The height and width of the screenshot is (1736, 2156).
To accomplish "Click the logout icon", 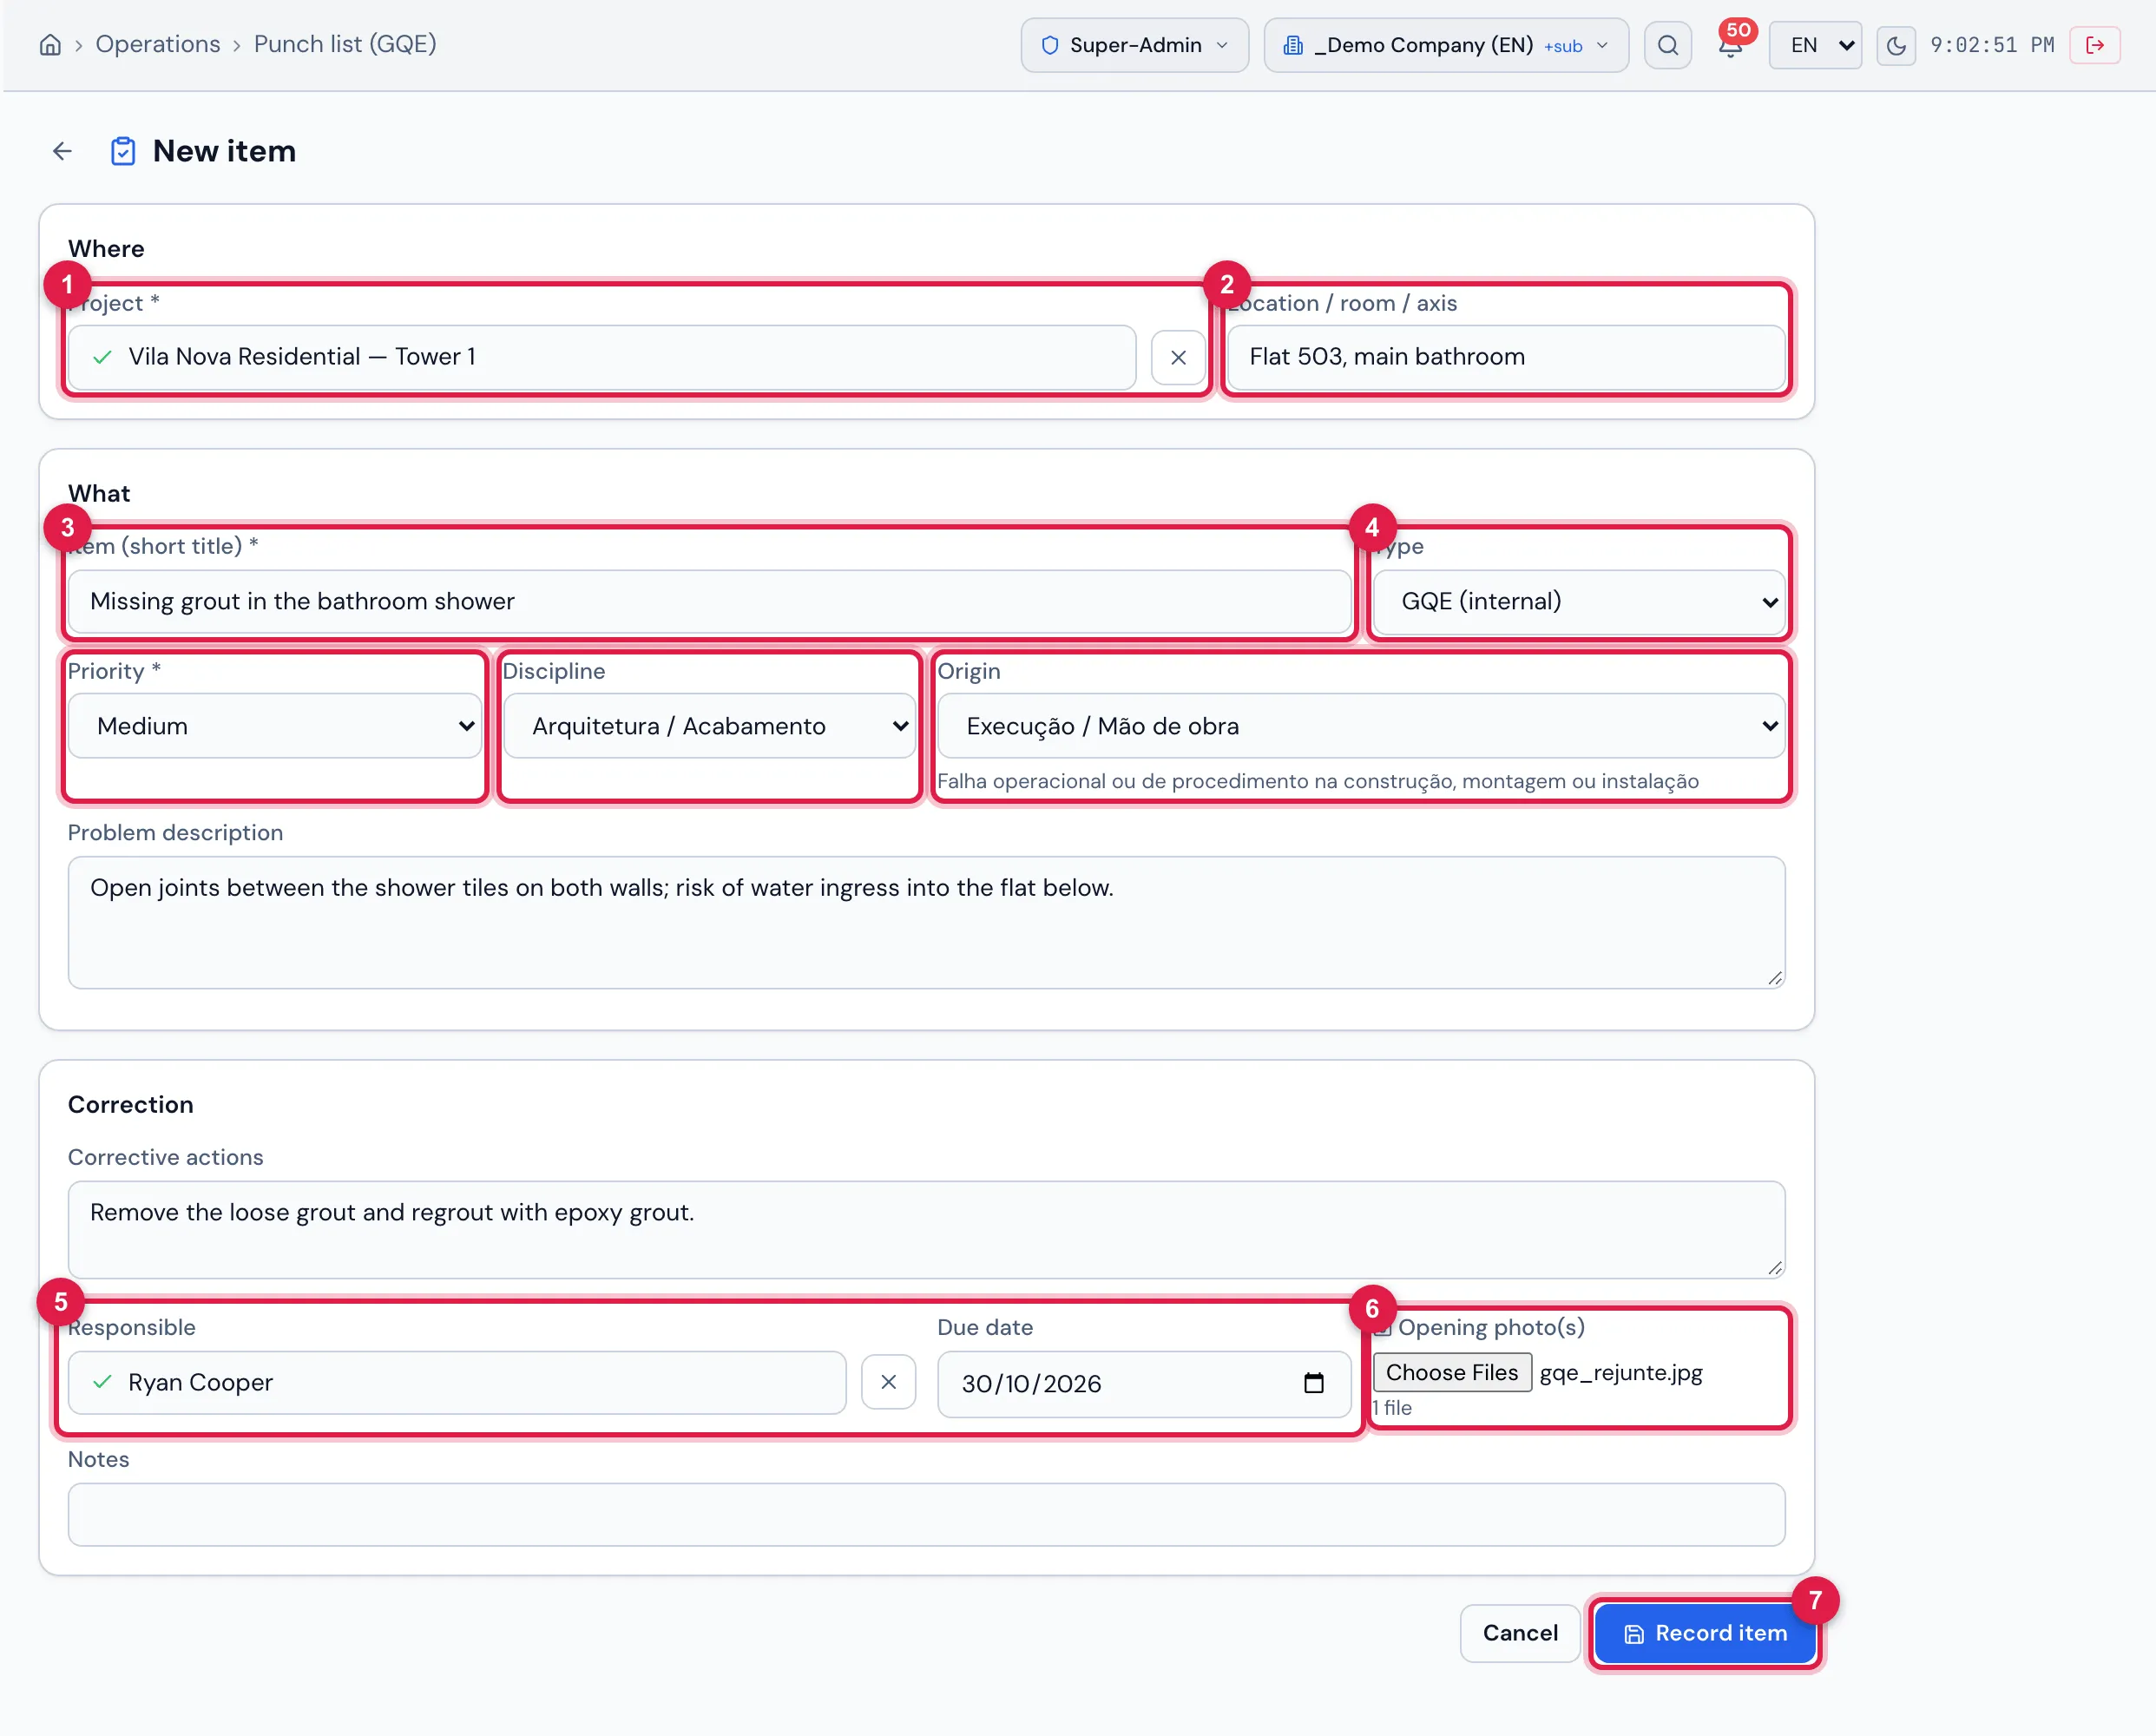I will pyautogui.click(x=2095, y=45).
